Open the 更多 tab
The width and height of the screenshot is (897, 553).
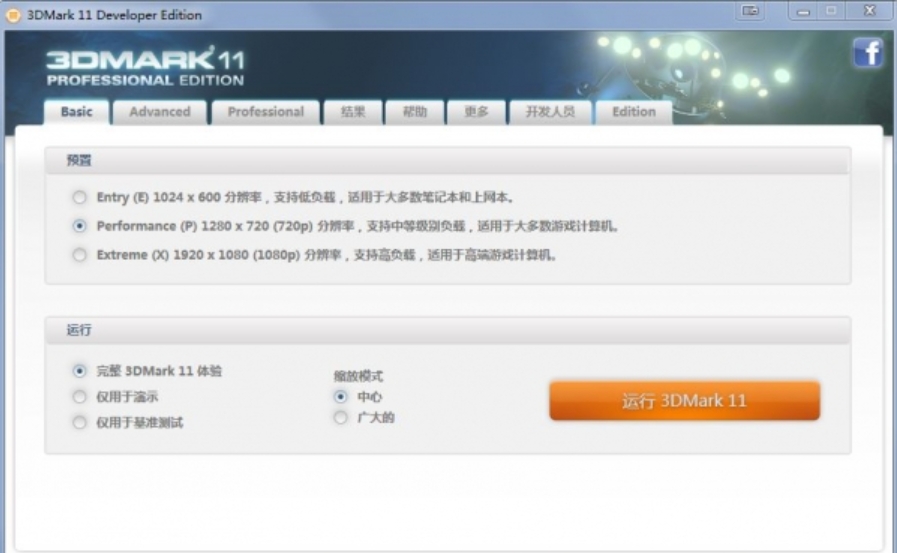(477, 112)
